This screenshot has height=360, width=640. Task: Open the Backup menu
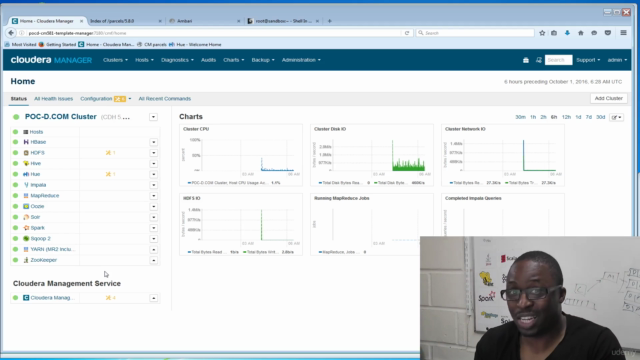pos(263,60)
